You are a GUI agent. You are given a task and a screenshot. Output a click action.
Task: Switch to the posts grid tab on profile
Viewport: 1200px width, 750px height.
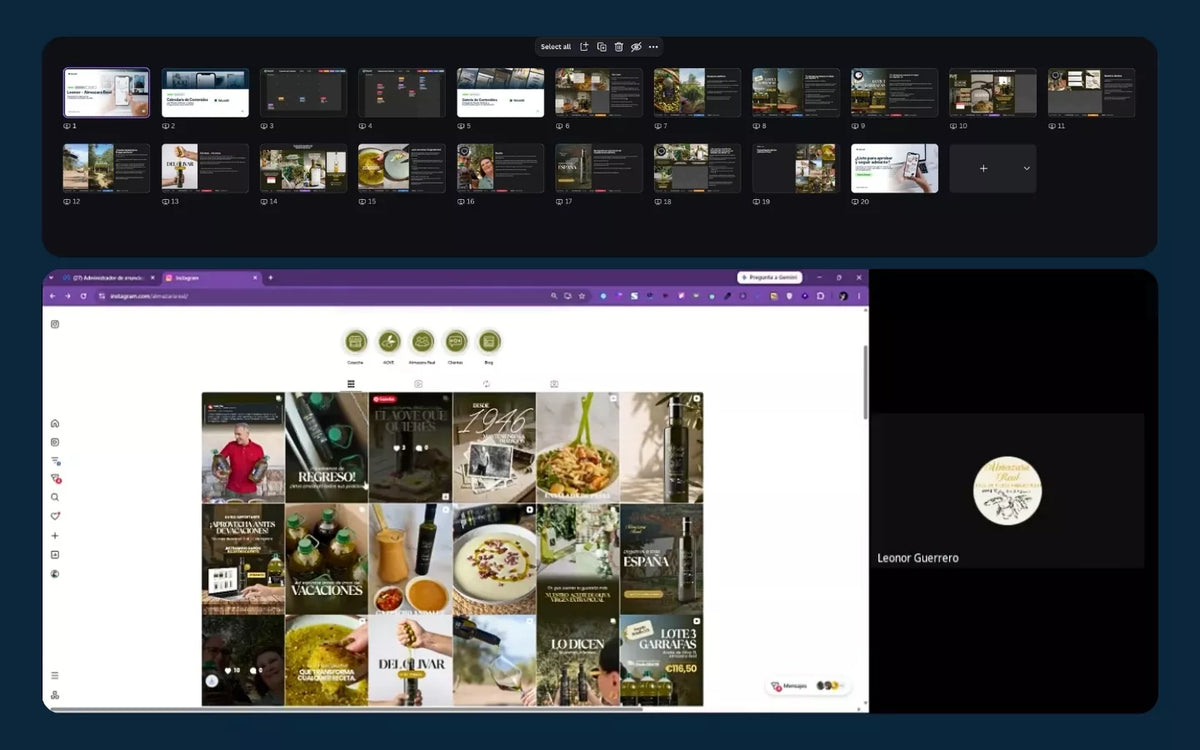[351, 384]
